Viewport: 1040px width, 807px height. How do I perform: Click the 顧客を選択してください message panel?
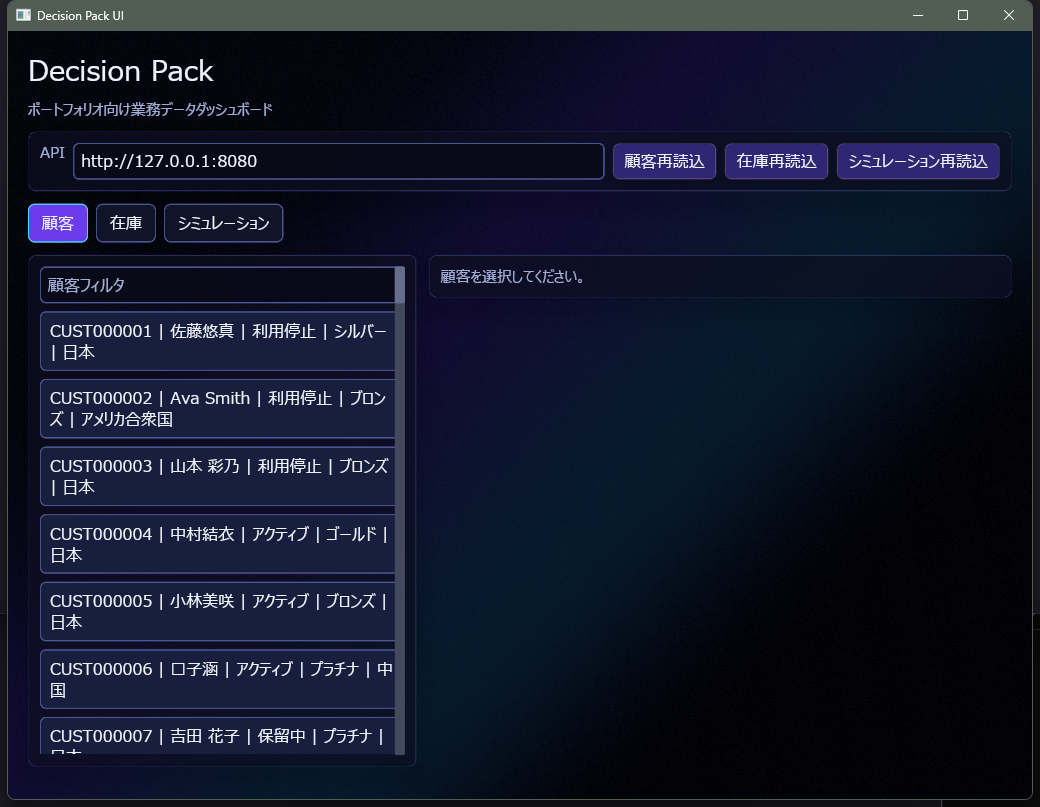(720, 277)
